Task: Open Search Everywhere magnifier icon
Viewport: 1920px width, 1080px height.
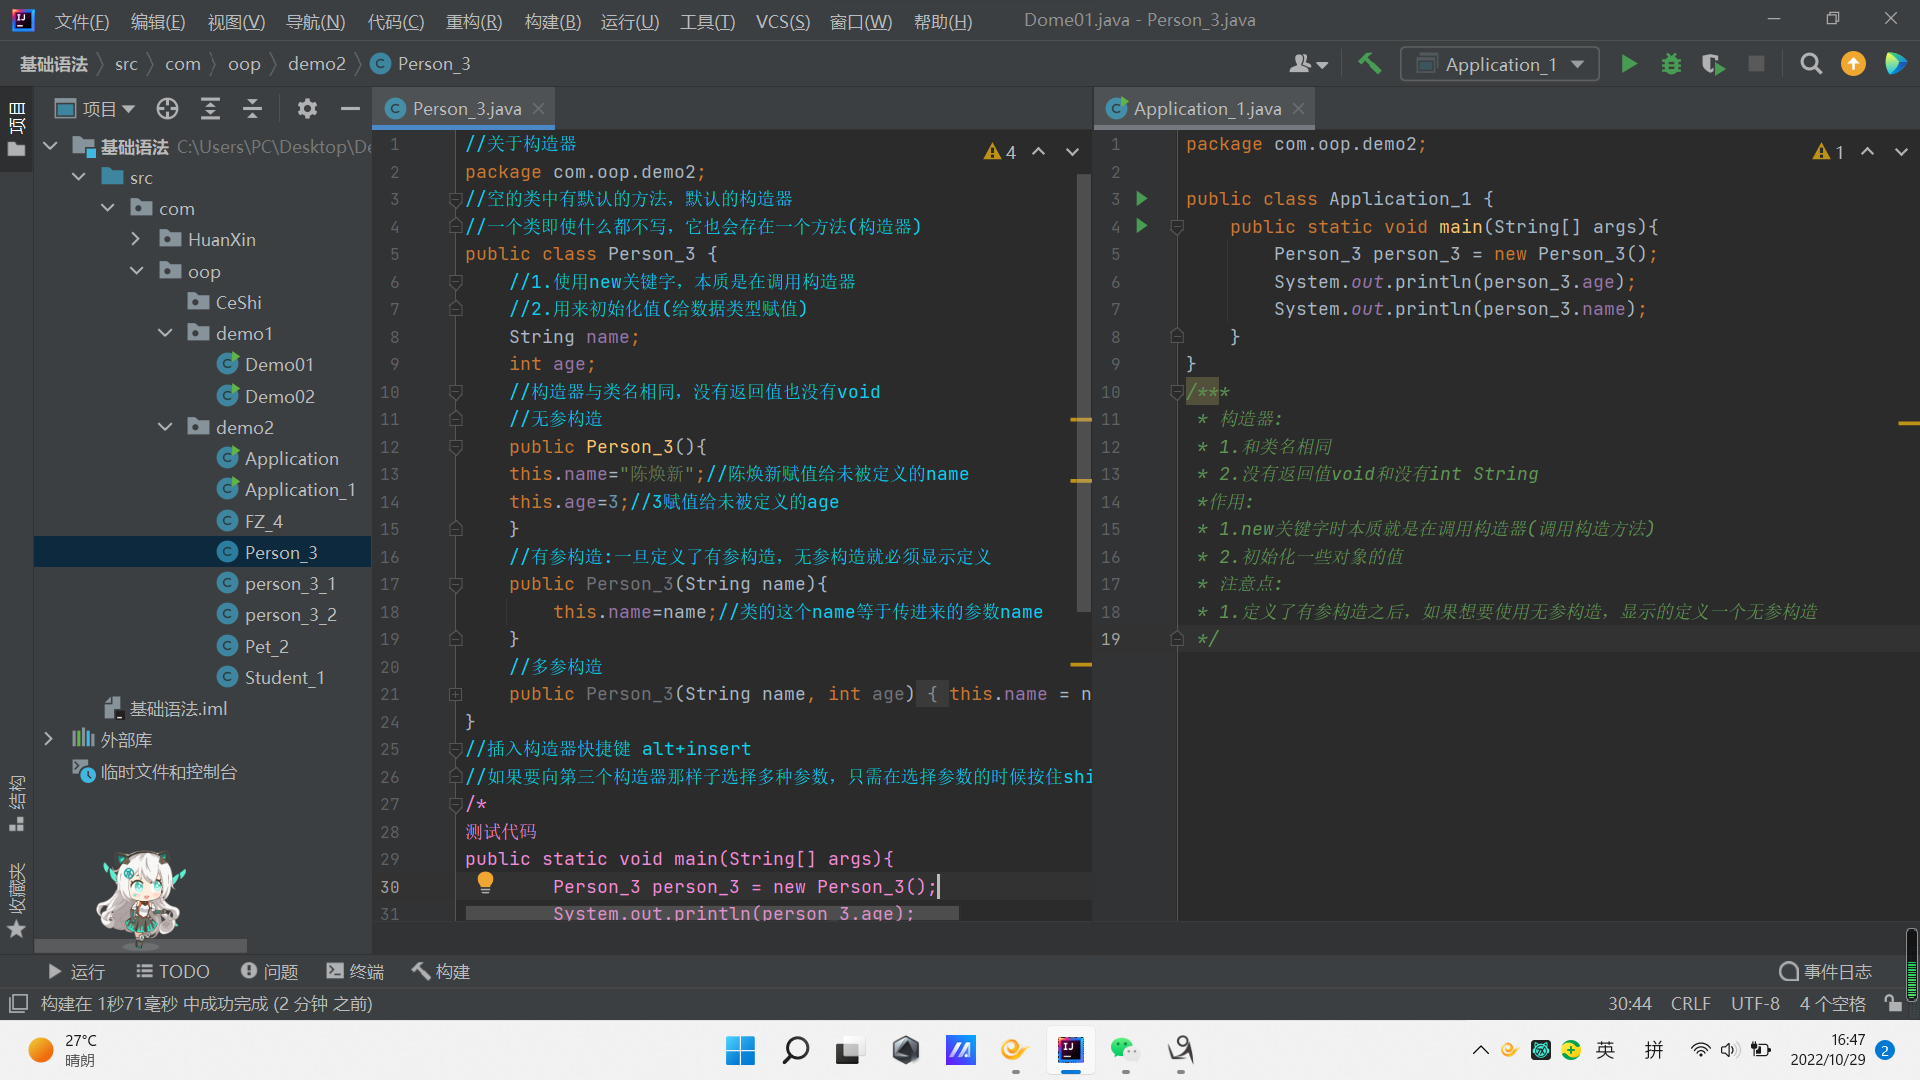Action: [1810, 64]
